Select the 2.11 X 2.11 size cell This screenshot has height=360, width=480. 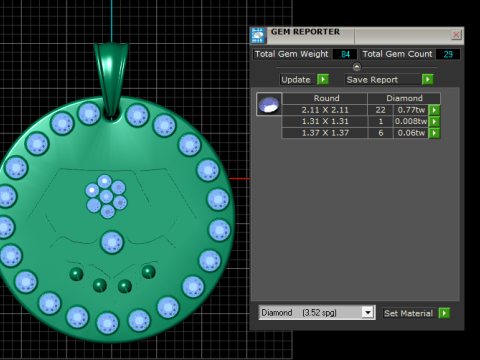325,110
